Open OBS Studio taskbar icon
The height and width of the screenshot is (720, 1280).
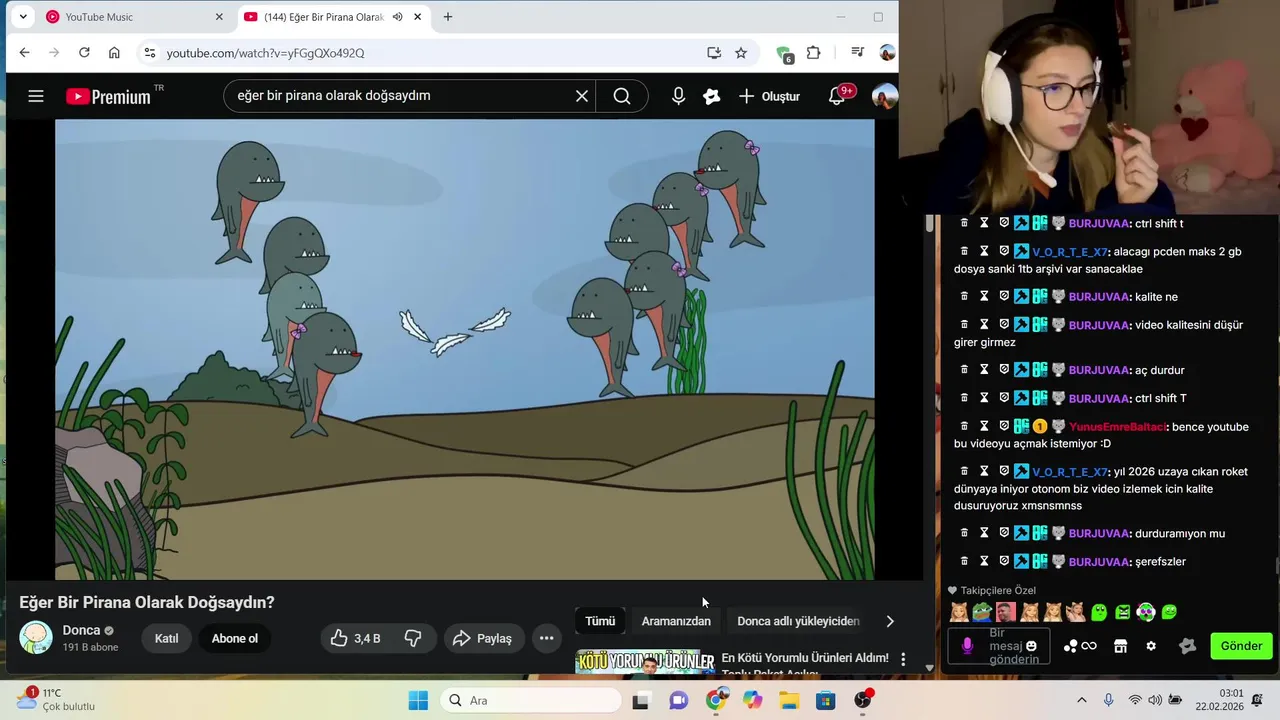(x=863, y=700)
